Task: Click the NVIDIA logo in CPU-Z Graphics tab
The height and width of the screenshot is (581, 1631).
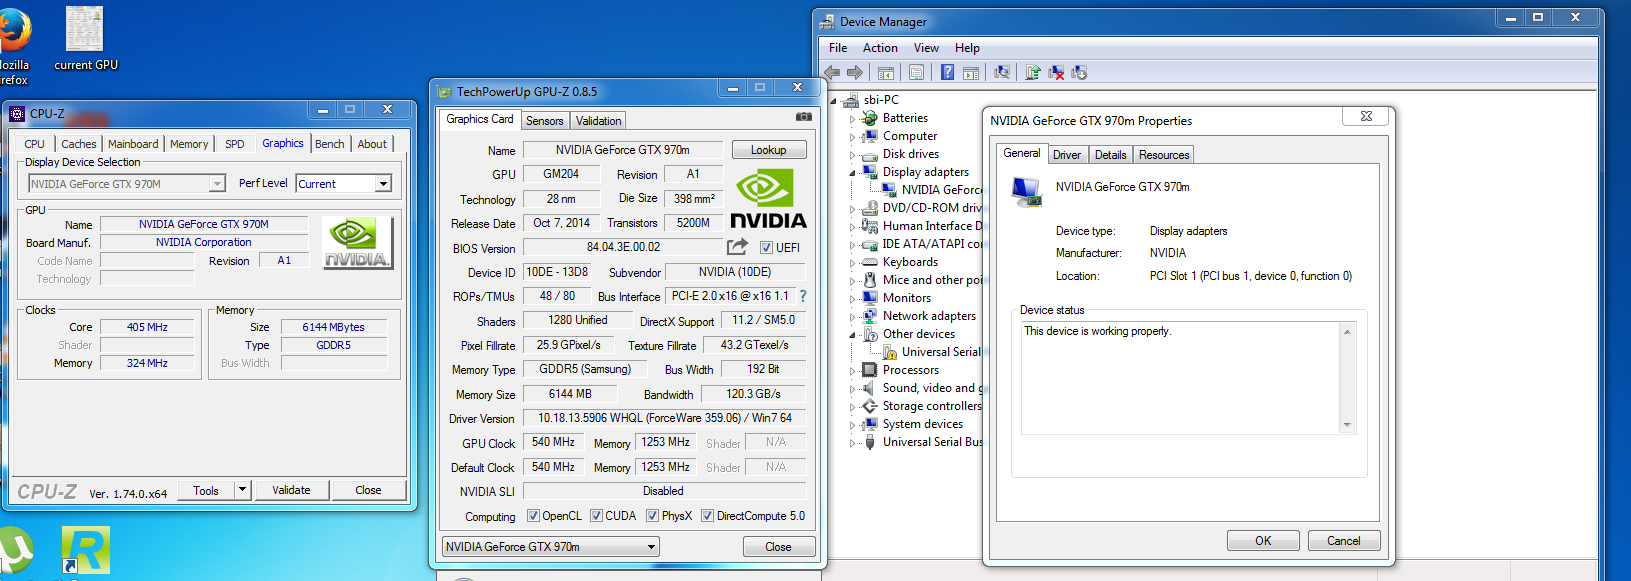Action: pyautogui.click(x=357, y=244)
